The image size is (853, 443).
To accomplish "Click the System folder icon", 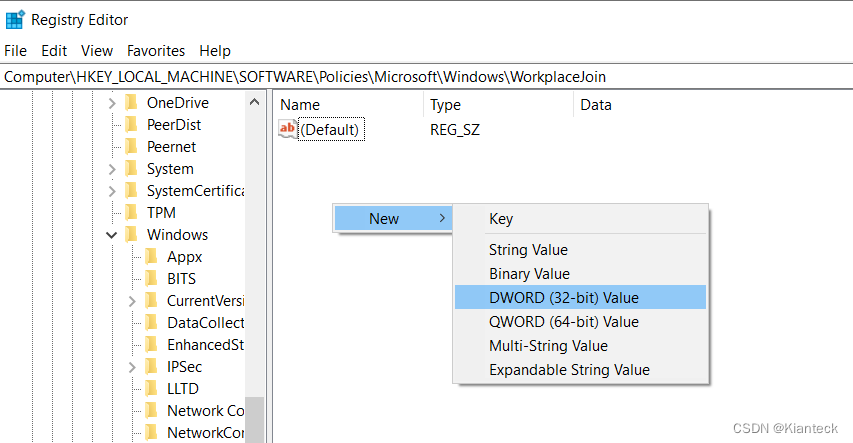I will tap(131, 169).
